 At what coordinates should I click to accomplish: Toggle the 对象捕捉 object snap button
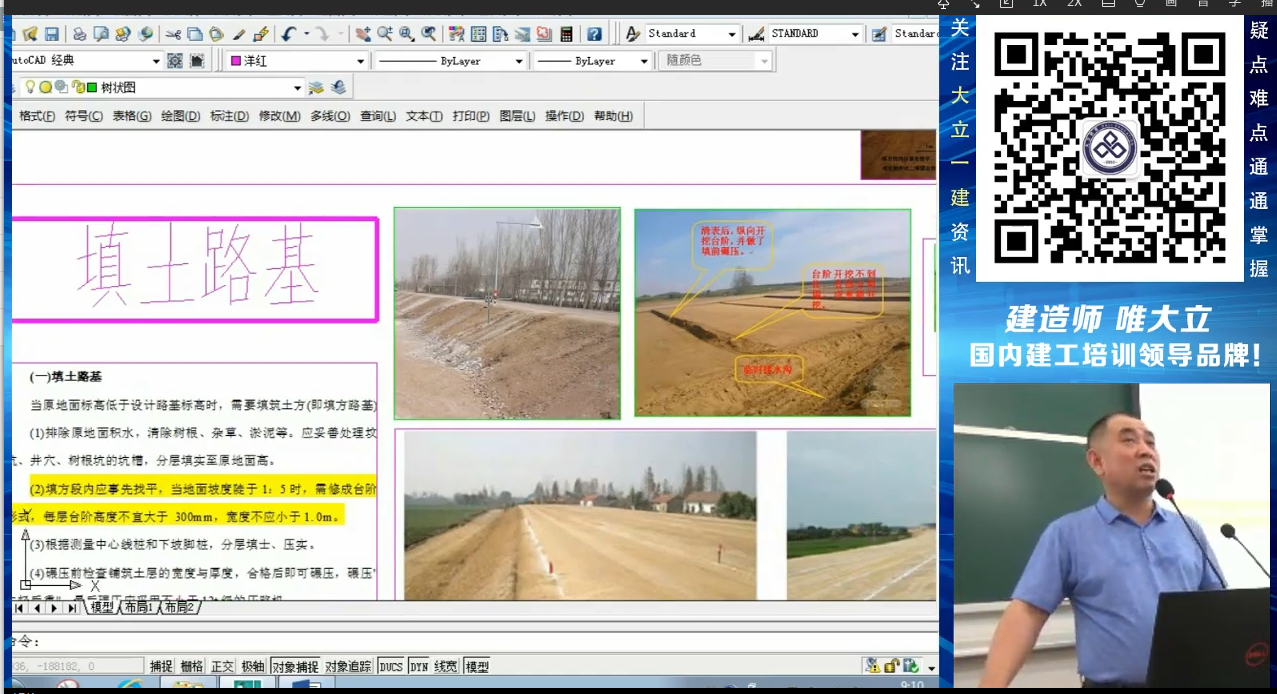(x=295, y=666)
